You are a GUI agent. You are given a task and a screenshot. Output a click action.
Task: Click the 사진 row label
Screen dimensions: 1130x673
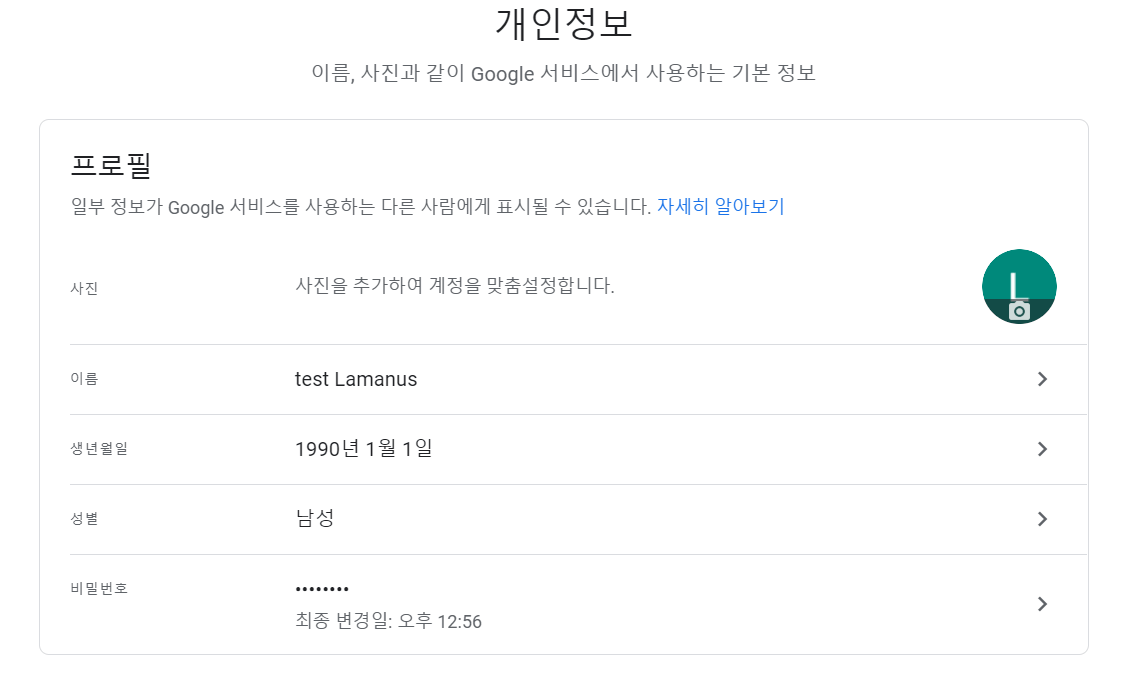(x=84, y=288)
